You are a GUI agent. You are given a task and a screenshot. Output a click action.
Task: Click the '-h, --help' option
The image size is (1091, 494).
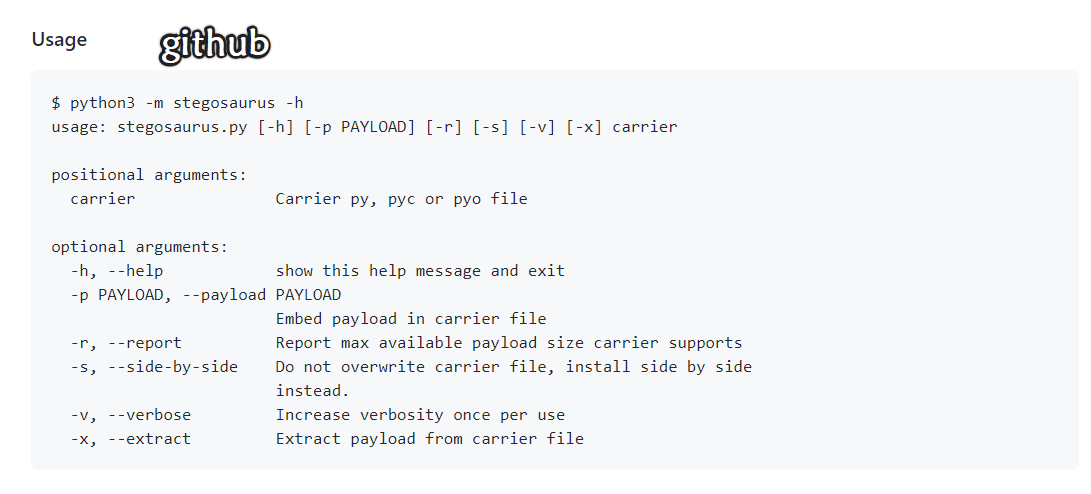[116, 271]
